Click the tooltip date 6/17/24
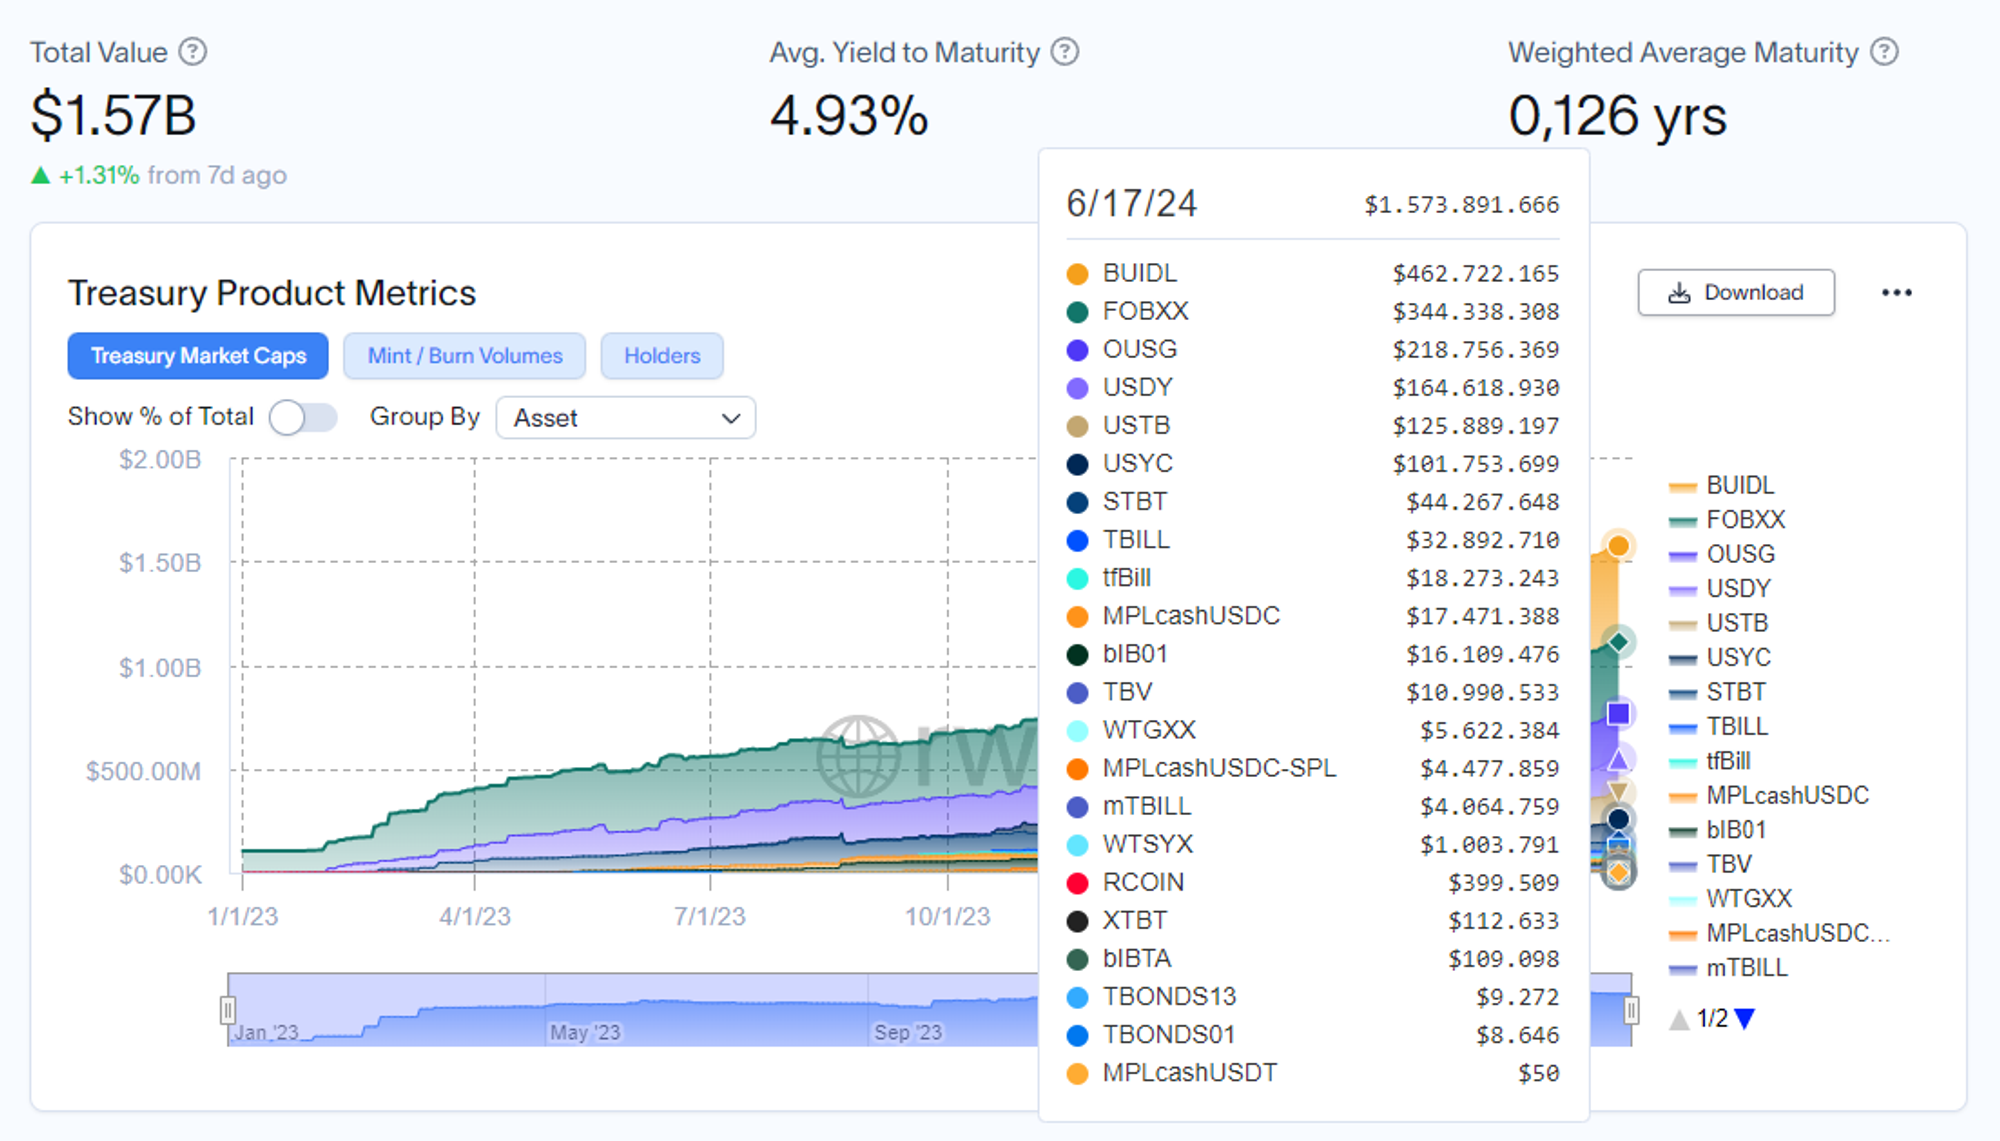Screen dimensions: 2000x1141 [1131, 203]
